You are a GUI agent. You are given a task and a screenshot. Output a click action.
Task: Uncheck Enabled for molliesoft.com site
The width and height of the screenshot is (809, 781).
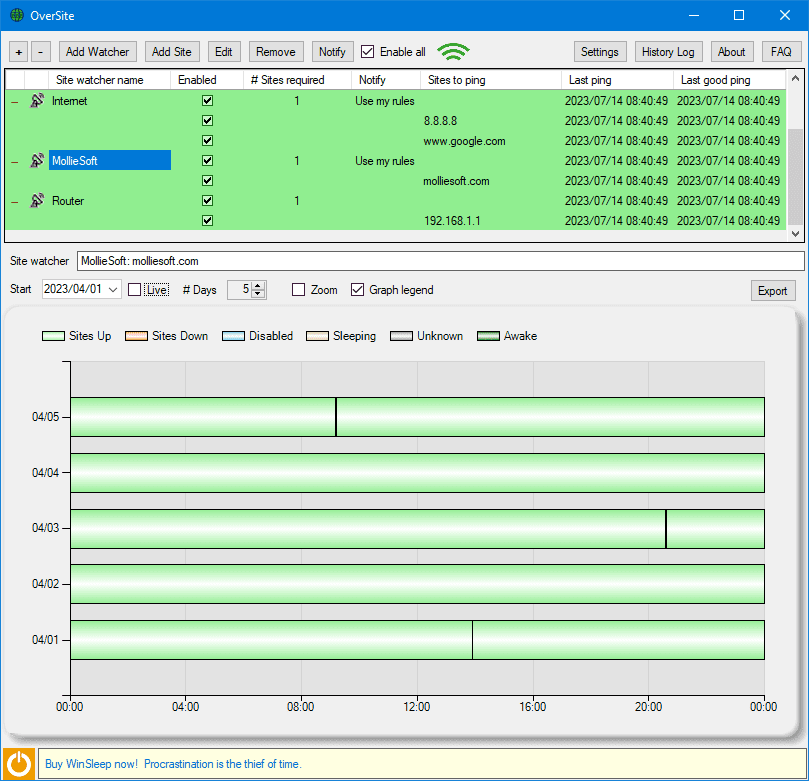(x=207, y=181)
